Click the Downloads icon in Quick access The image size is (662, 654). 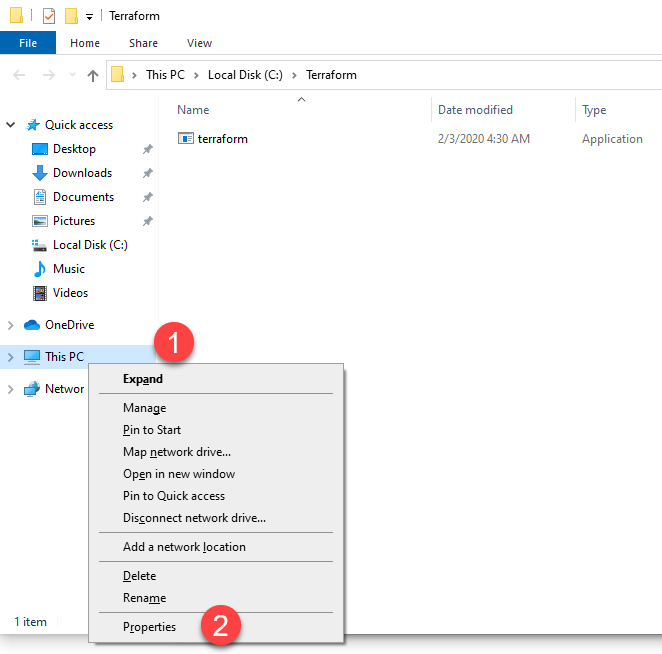pos(40,173)
